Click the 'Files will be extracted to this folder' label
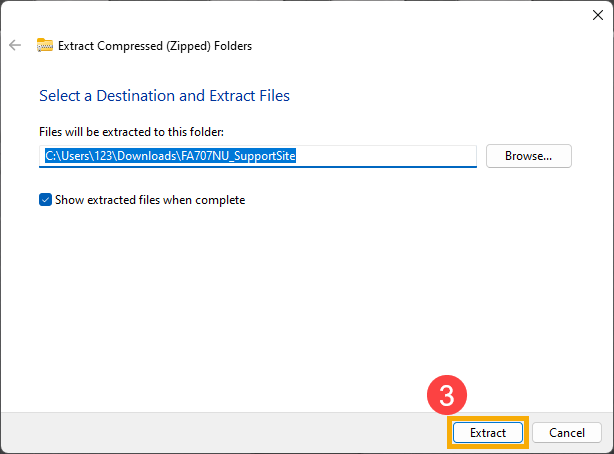Viewport: 614px width, 454px height. [x=131, y=132]
